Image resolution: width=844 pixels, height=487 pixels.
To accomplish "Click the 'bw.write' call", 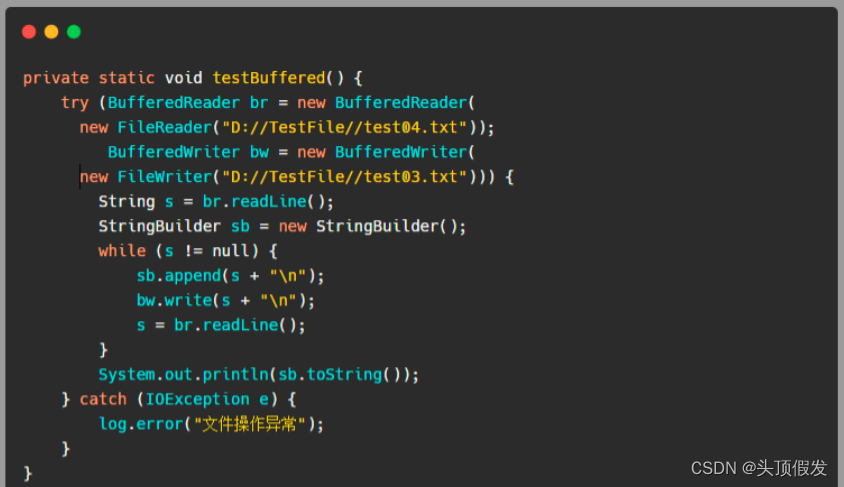I will coord(174,301).
